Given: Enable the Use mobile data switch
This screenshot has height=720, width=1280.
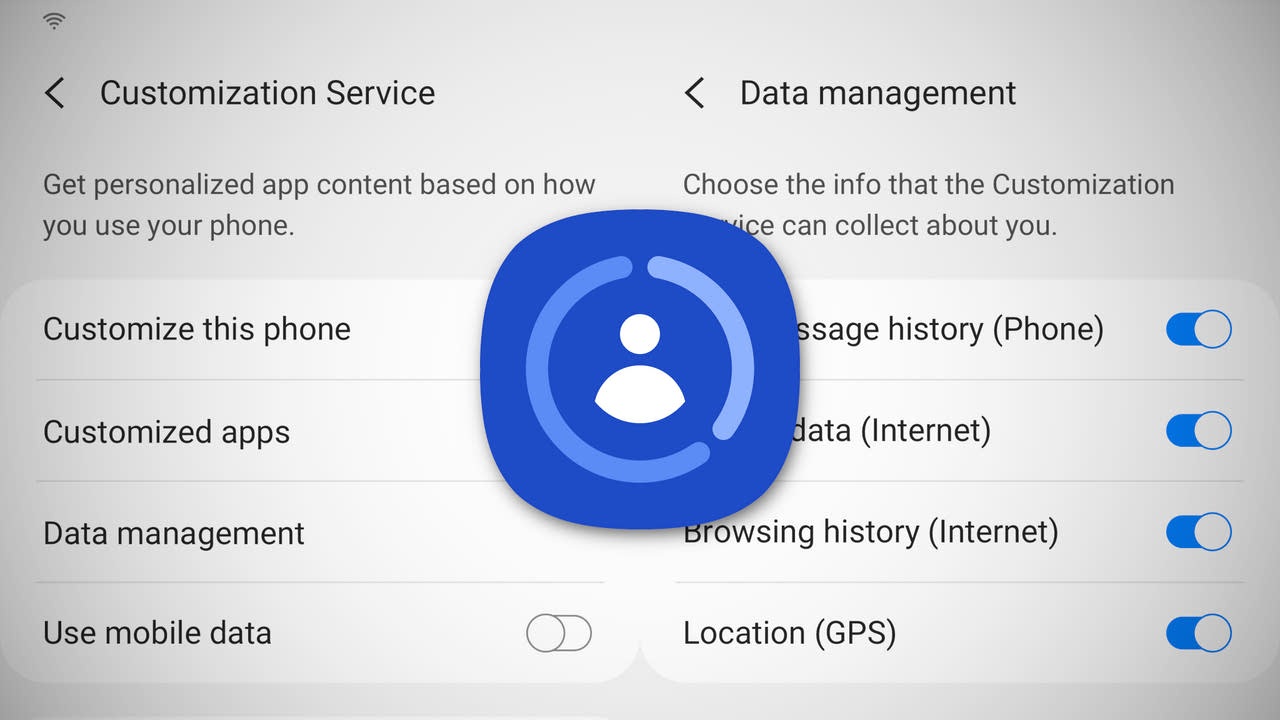Looking at the screenshot, I should [559, 634].
